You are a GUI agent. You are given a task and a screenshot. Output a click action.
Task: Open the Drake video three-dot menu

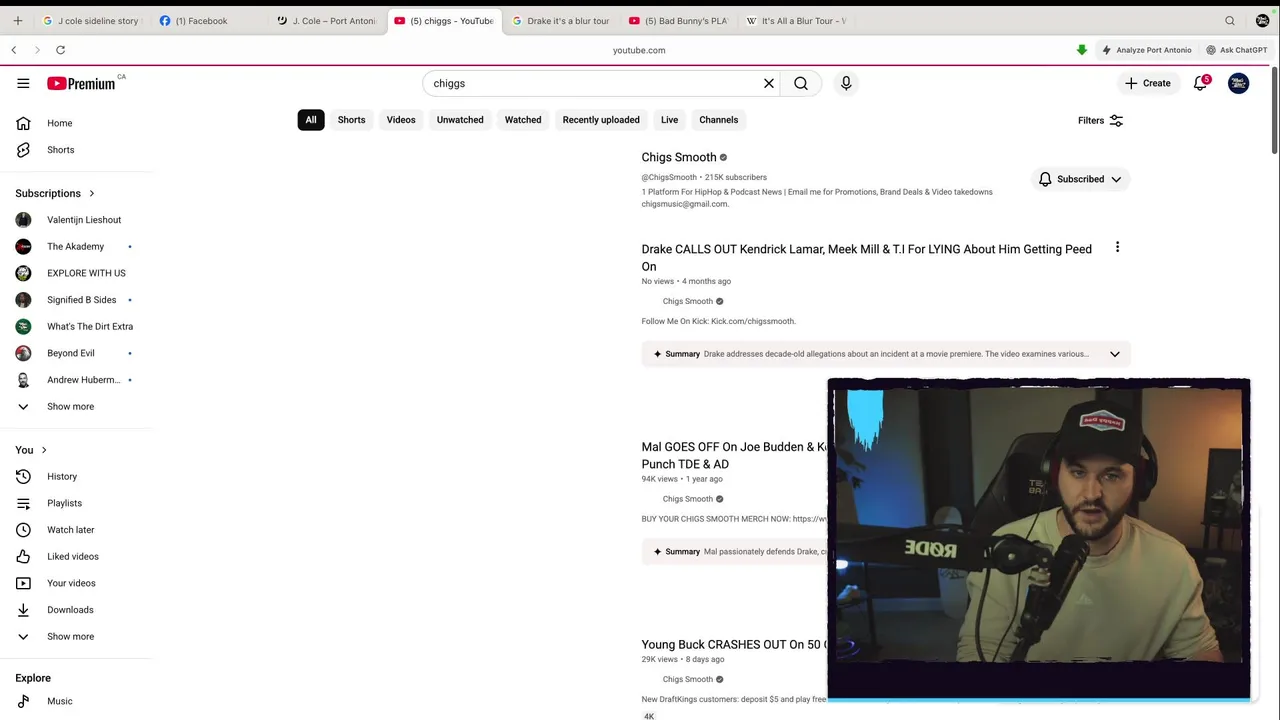[x=1117, y=248]
